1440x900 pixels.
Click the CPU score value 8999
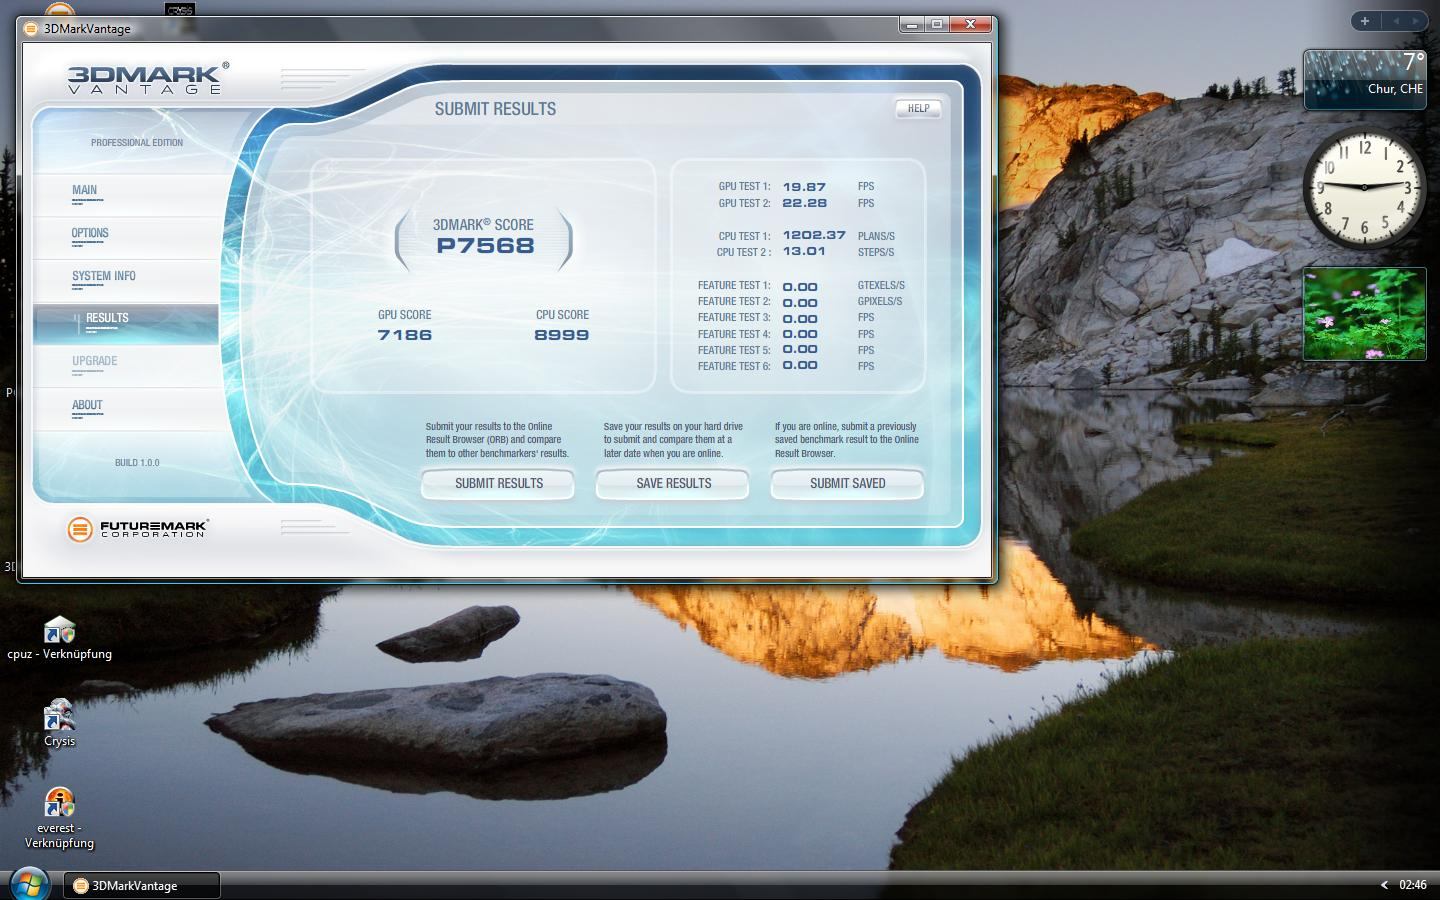coord(562,335)
